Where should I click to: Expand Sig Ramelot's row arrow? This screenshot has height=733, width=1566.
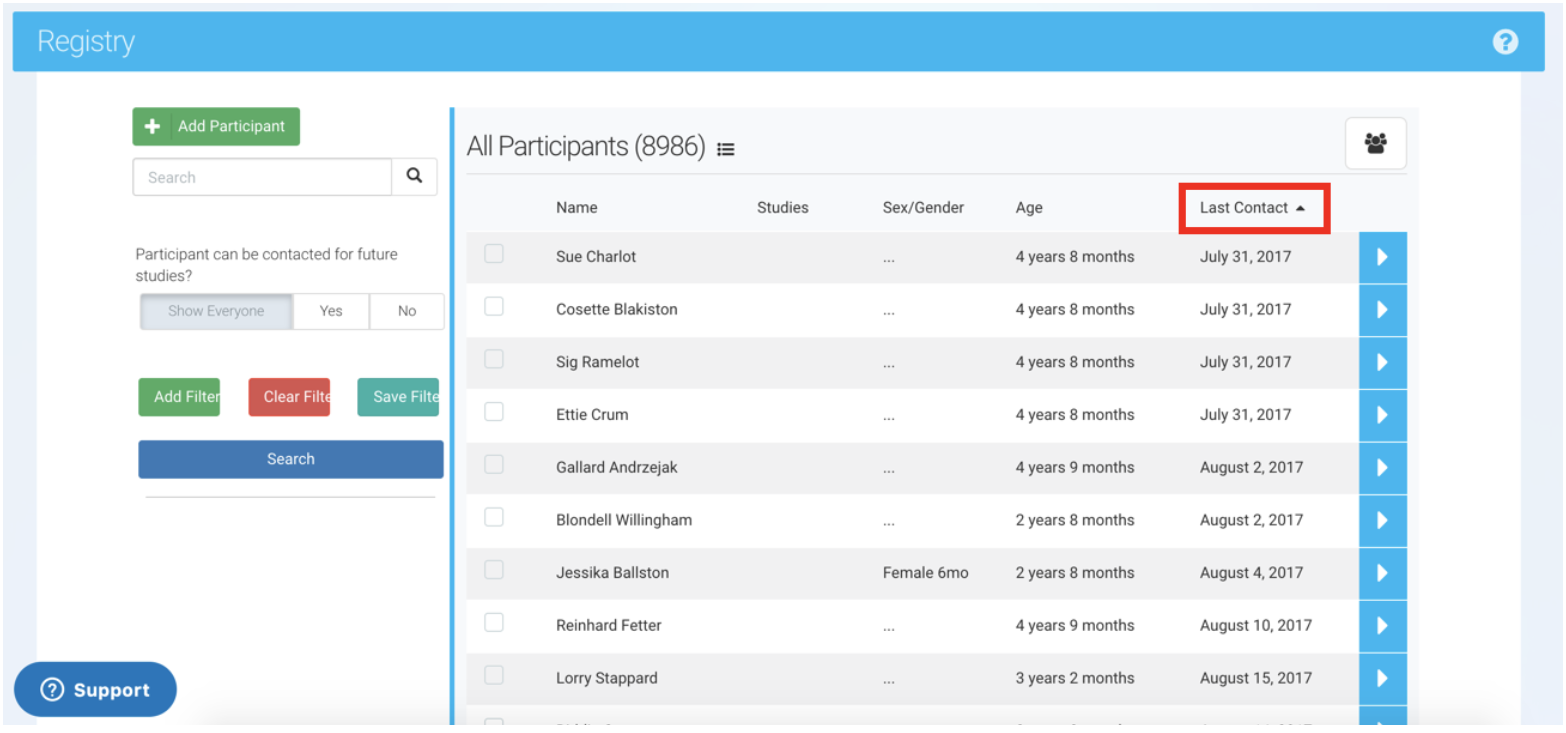click(x=1382, y=362)
